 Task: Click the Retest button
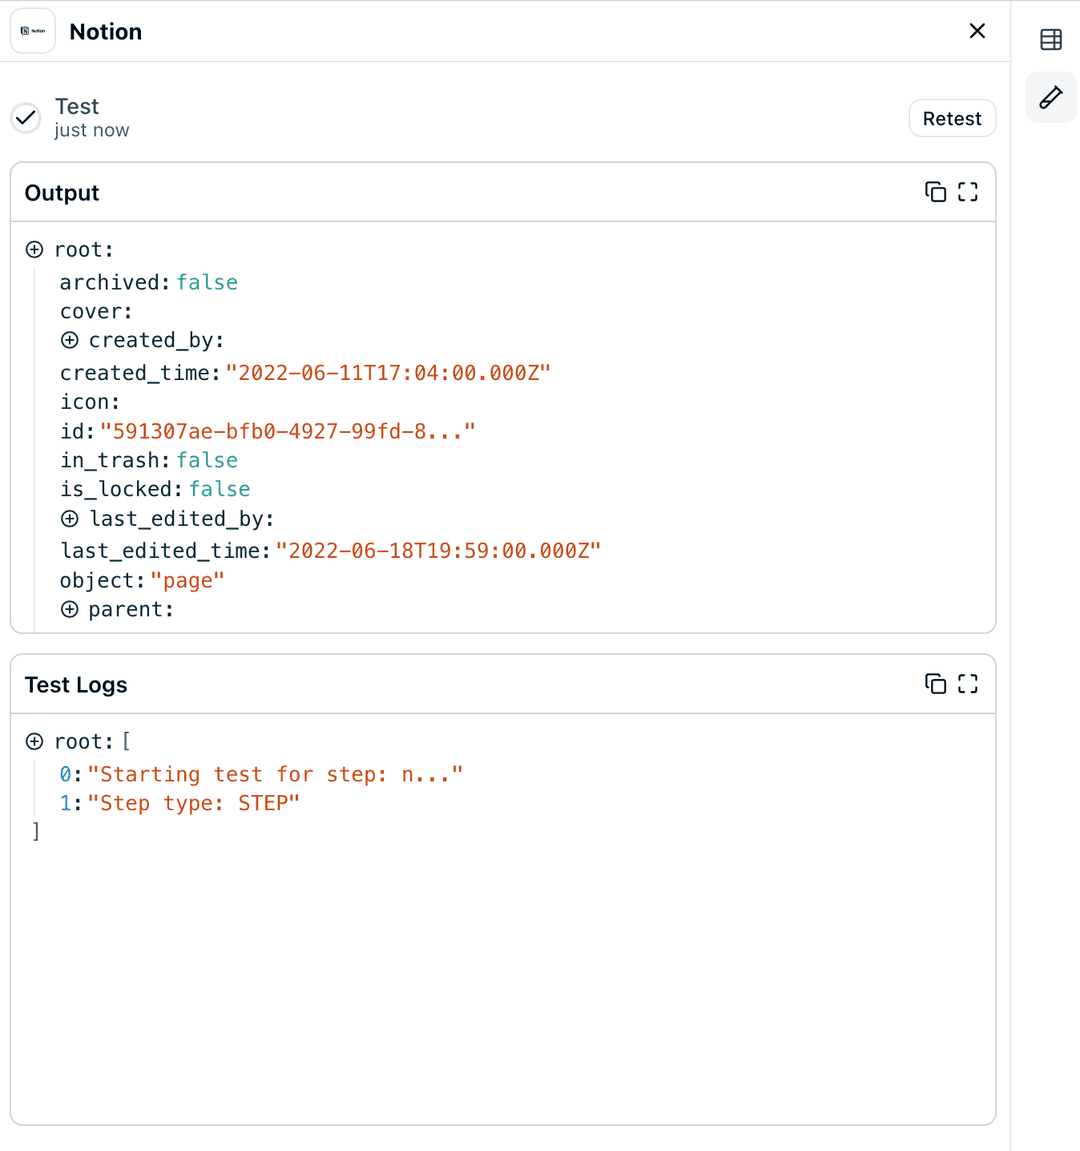(951, 118)
